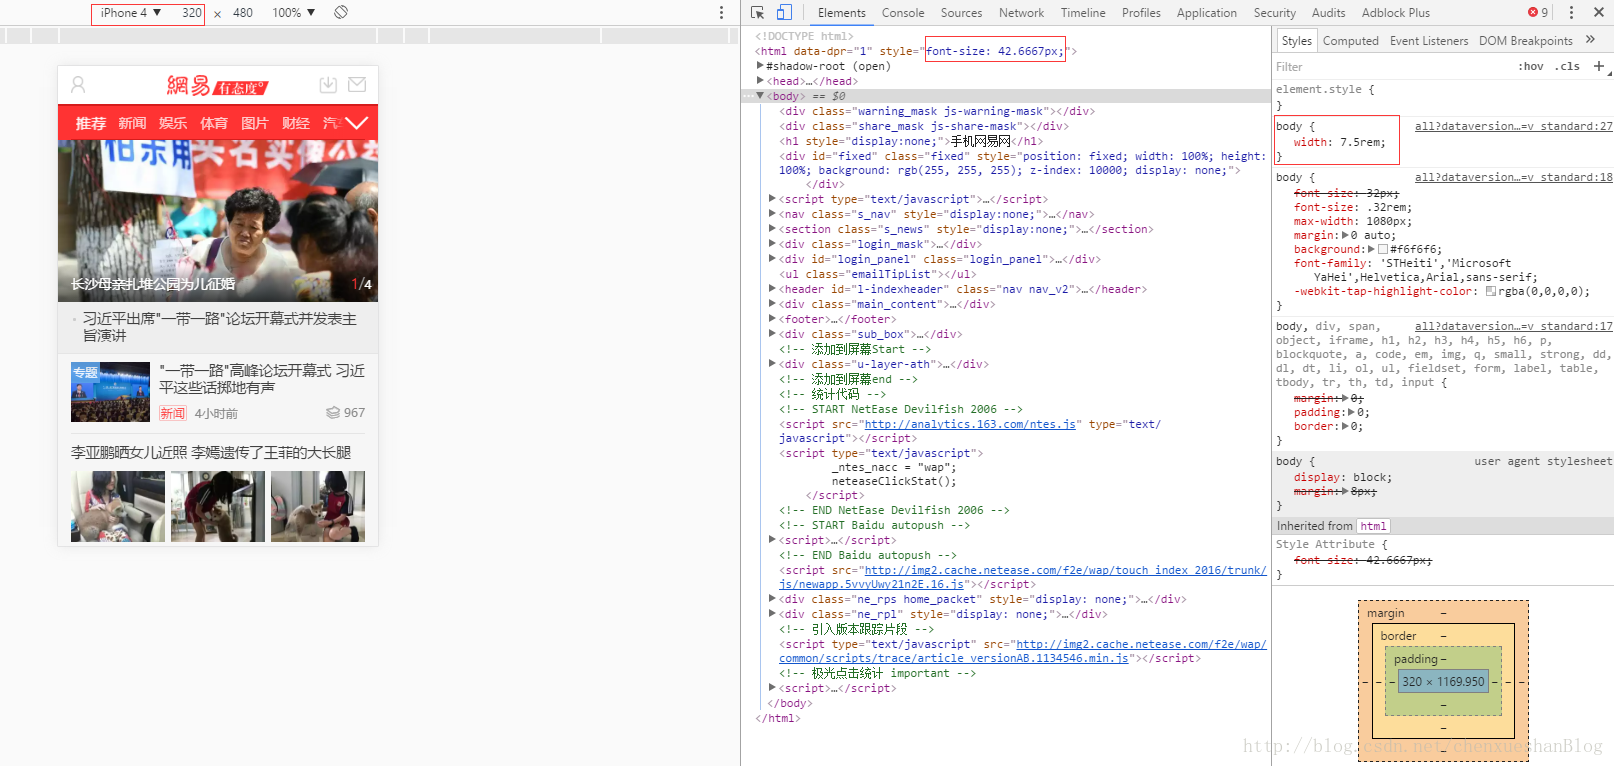Expand the background property triangle
Image resolution: width=1614 pixels, height=766 pixels.
coord(1371,250)
